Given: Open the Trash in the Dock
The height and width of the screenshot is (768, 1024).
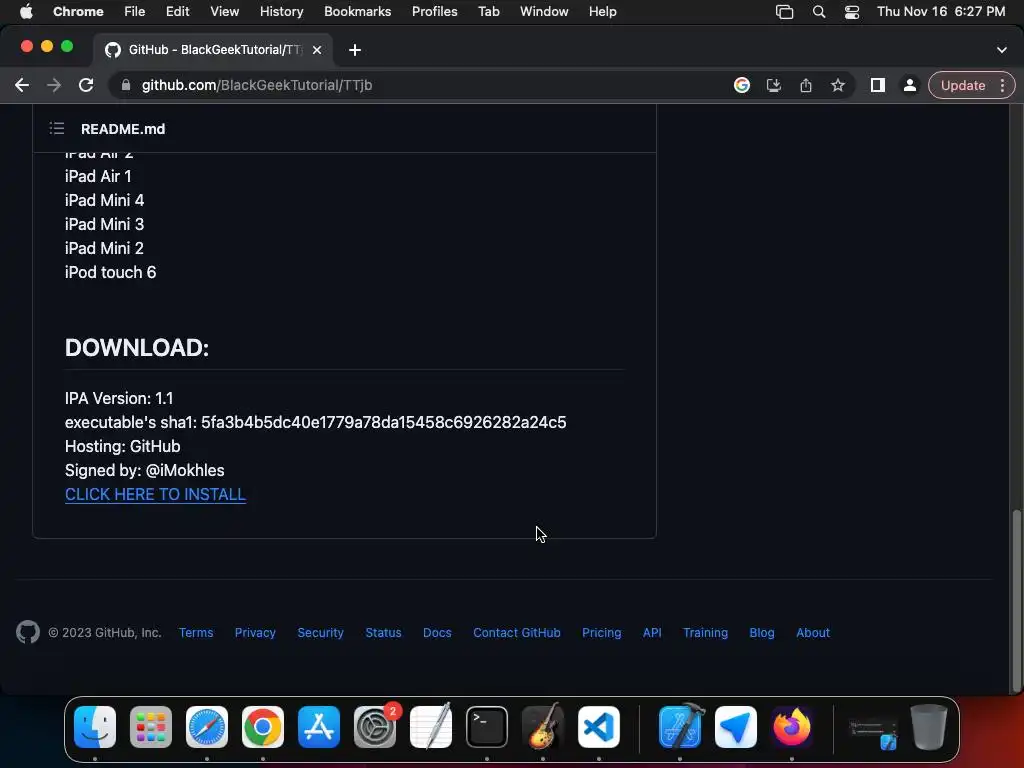Looking at the screenshot, I should [x=929, y=727].
